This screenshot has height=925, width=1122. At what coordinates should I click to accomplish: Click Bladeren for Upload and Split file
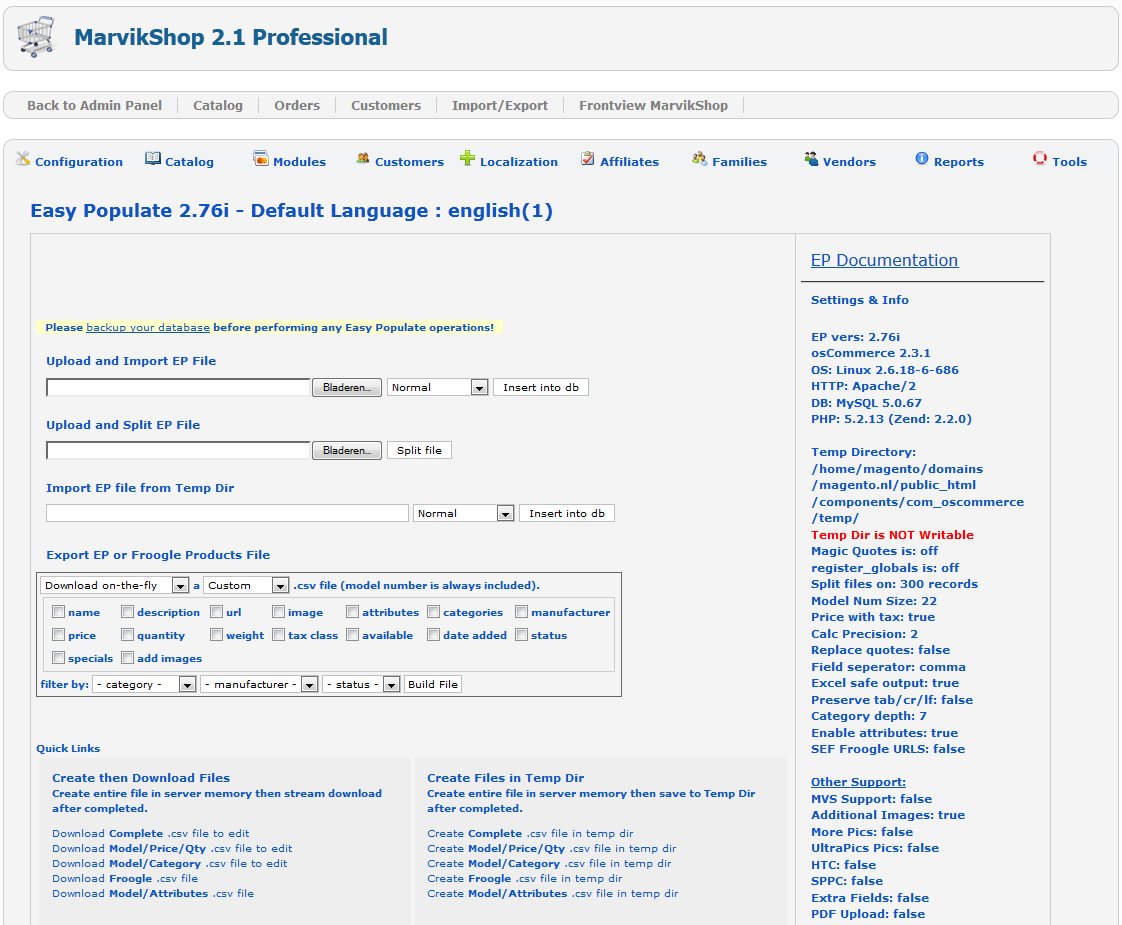347,450
